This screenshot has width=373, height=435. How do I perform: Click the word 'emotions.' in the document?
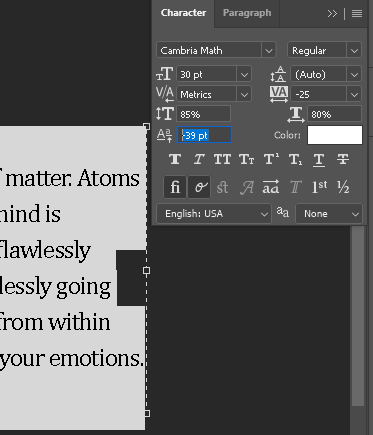coord(97,359)
